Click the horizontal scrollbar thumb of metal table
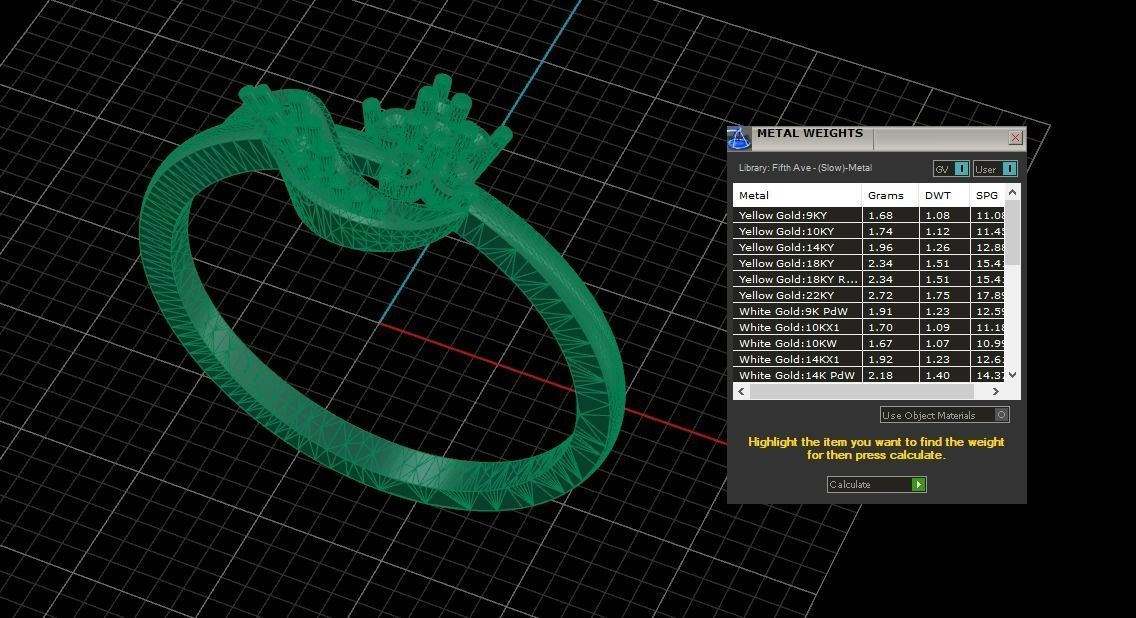The height and width of the screenshot is (618, 1136). 861,391
